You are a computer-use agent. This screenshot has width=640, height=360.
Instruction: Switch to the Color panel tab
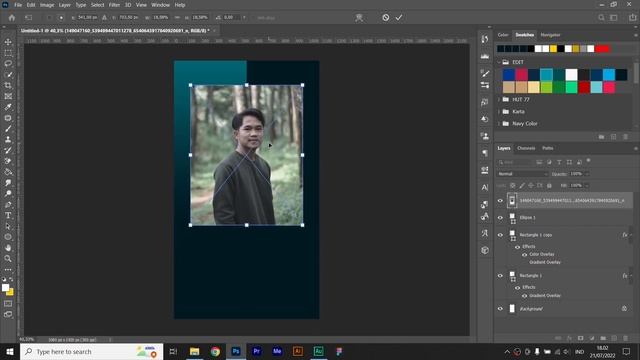(503, 35)
